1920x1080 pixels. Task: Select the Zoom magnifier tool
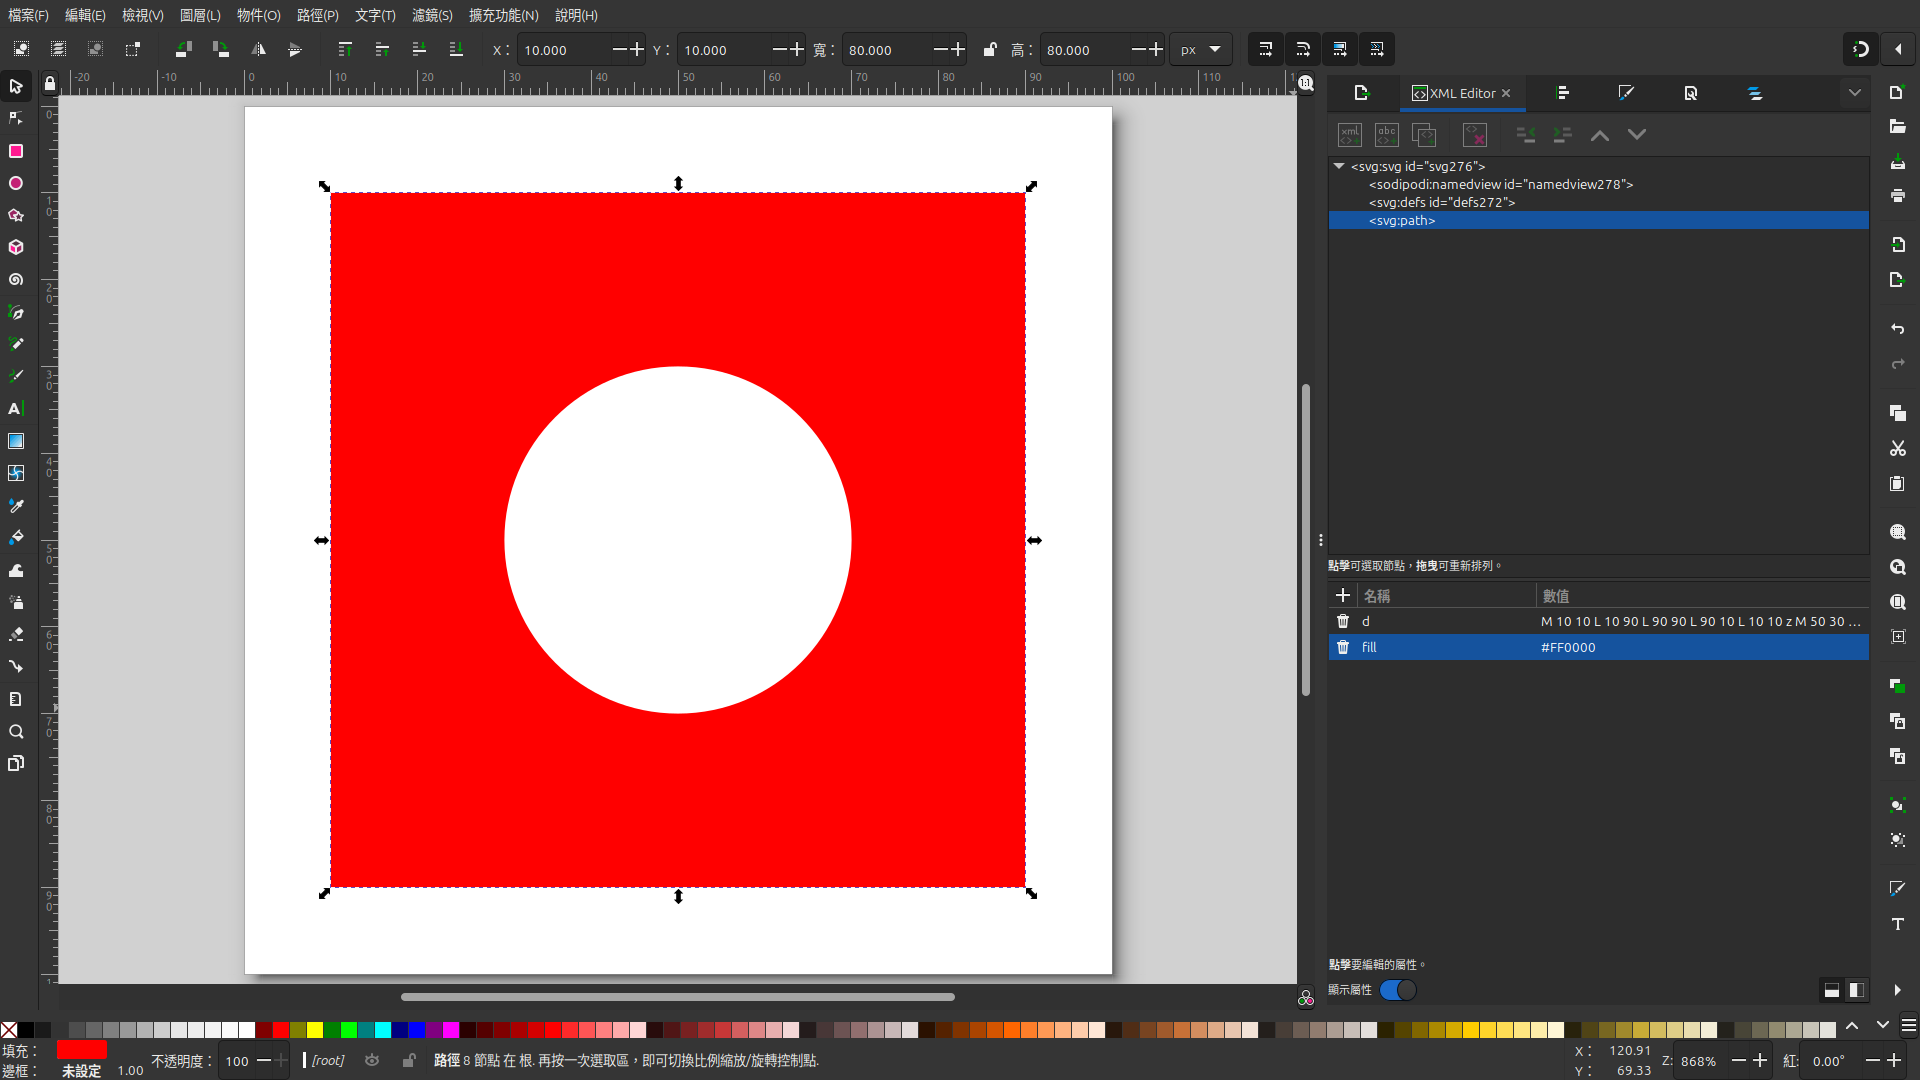click(x=16, y=732)
